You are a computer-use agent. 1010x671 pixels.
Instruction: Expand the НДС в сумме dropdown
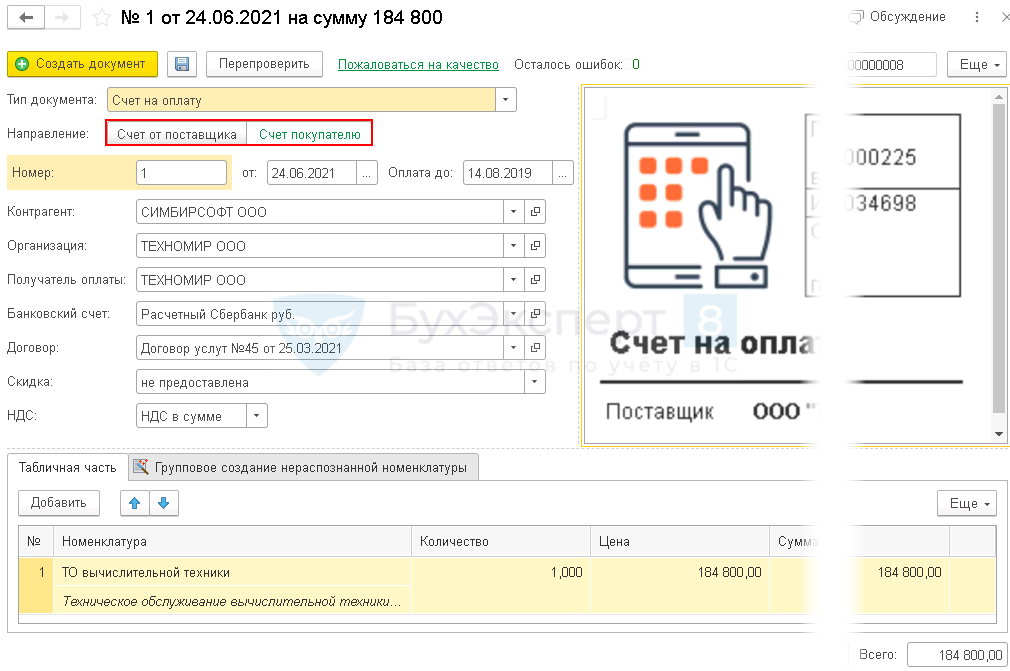pyautogui.click(x=256, y=416)
